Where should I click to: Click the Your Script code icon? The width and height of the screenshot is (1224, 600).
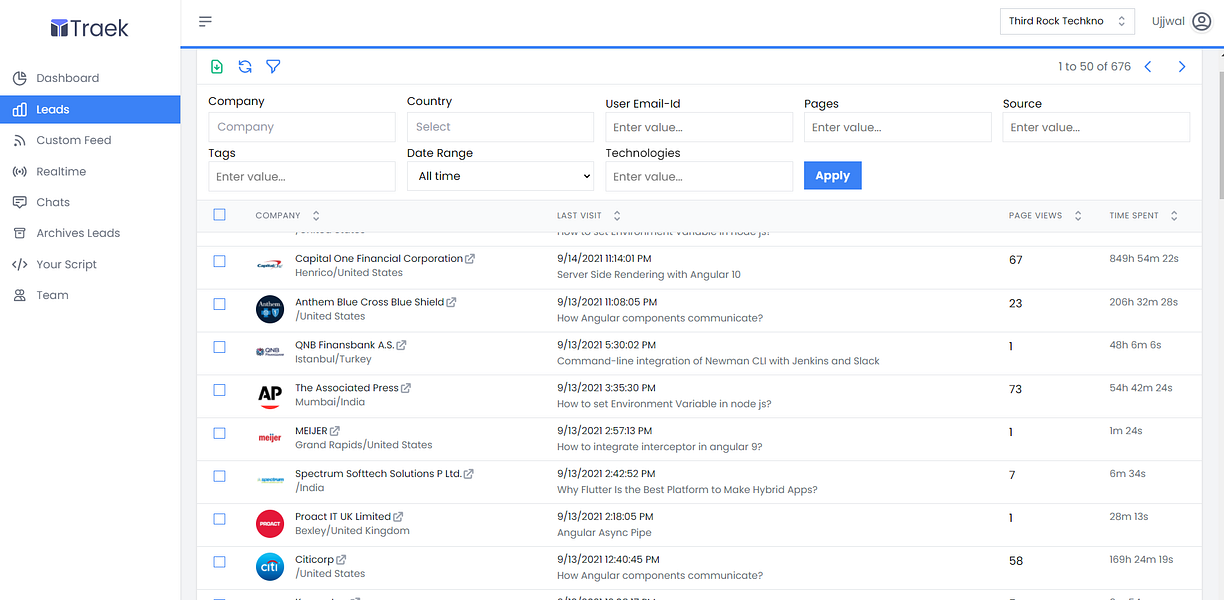19,264
